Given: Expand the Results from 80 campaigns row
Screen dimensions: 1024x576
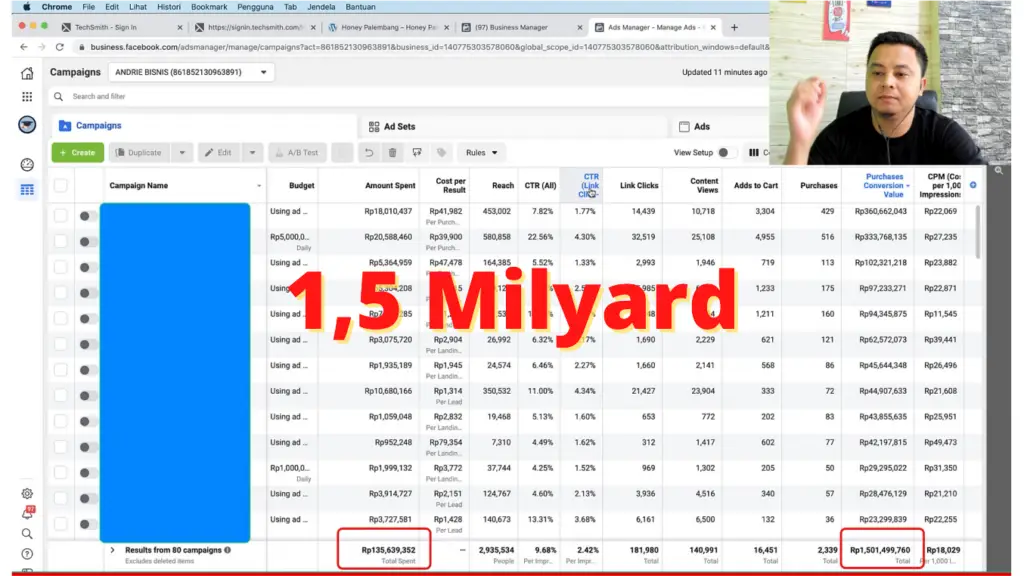Looking at the screenshot, I should coord(112,549).
